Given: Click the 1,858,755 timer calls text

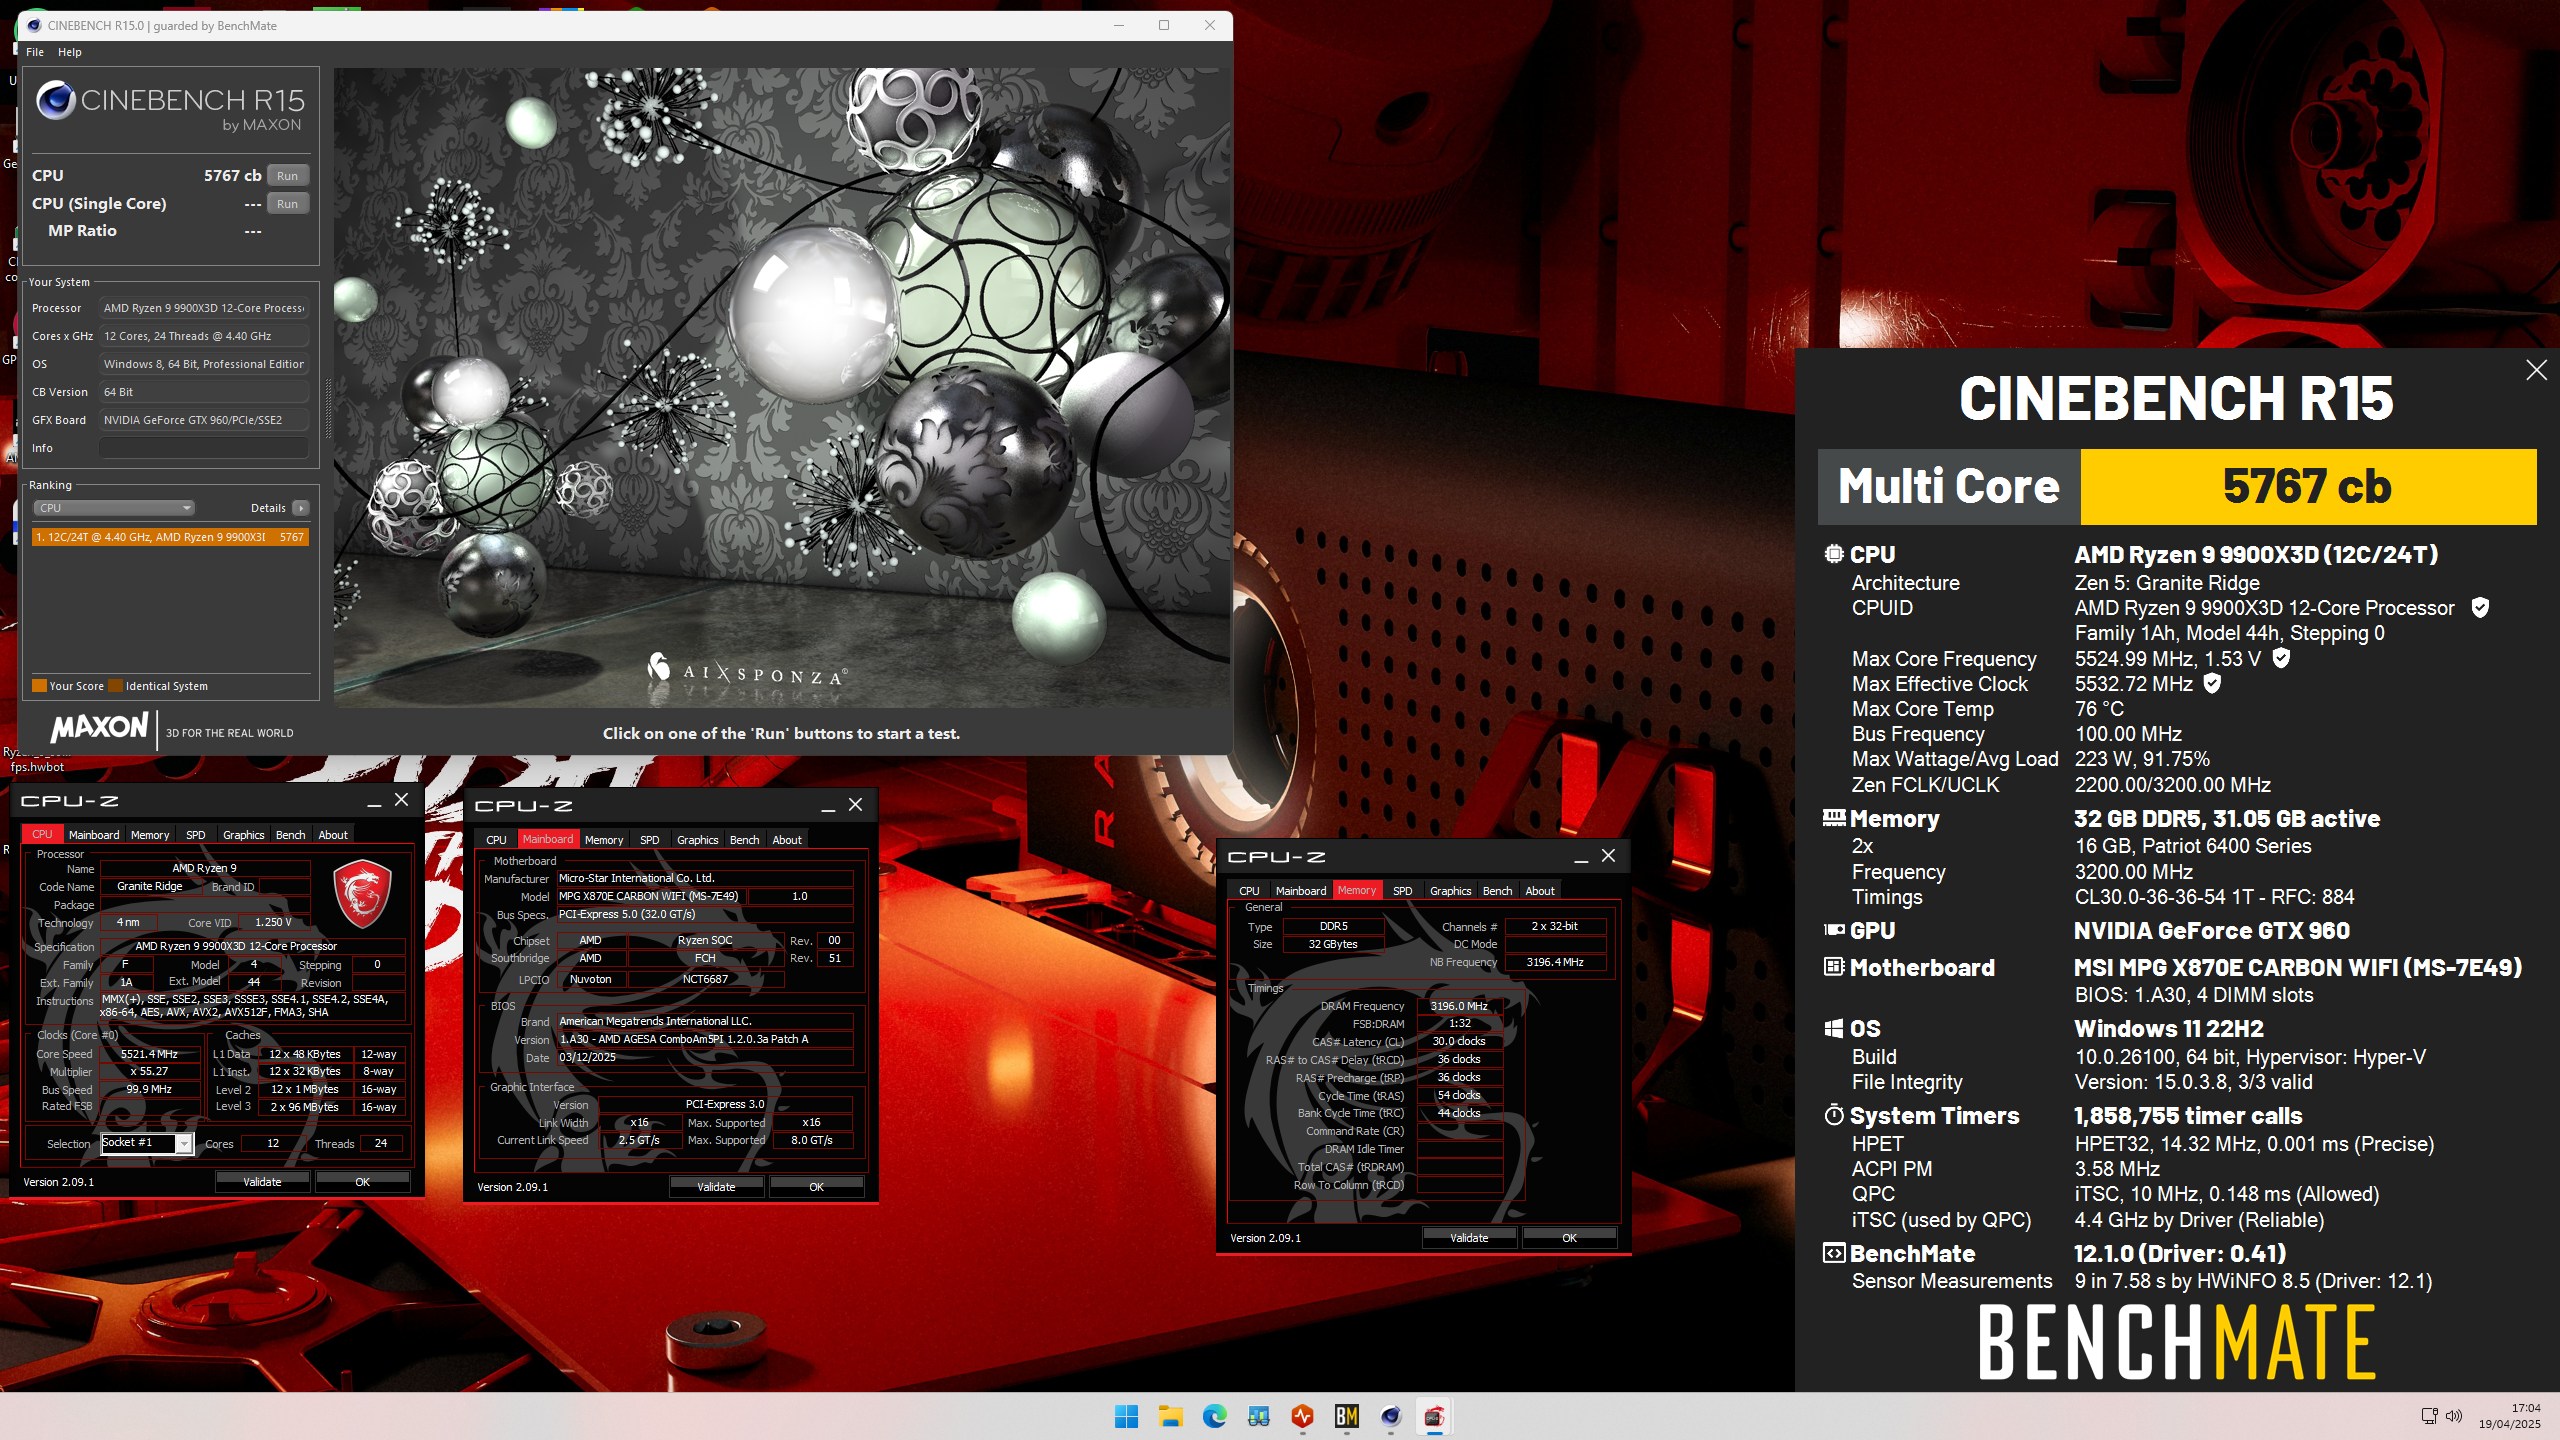Looking at the screenshot, I should [2188, 1115].
